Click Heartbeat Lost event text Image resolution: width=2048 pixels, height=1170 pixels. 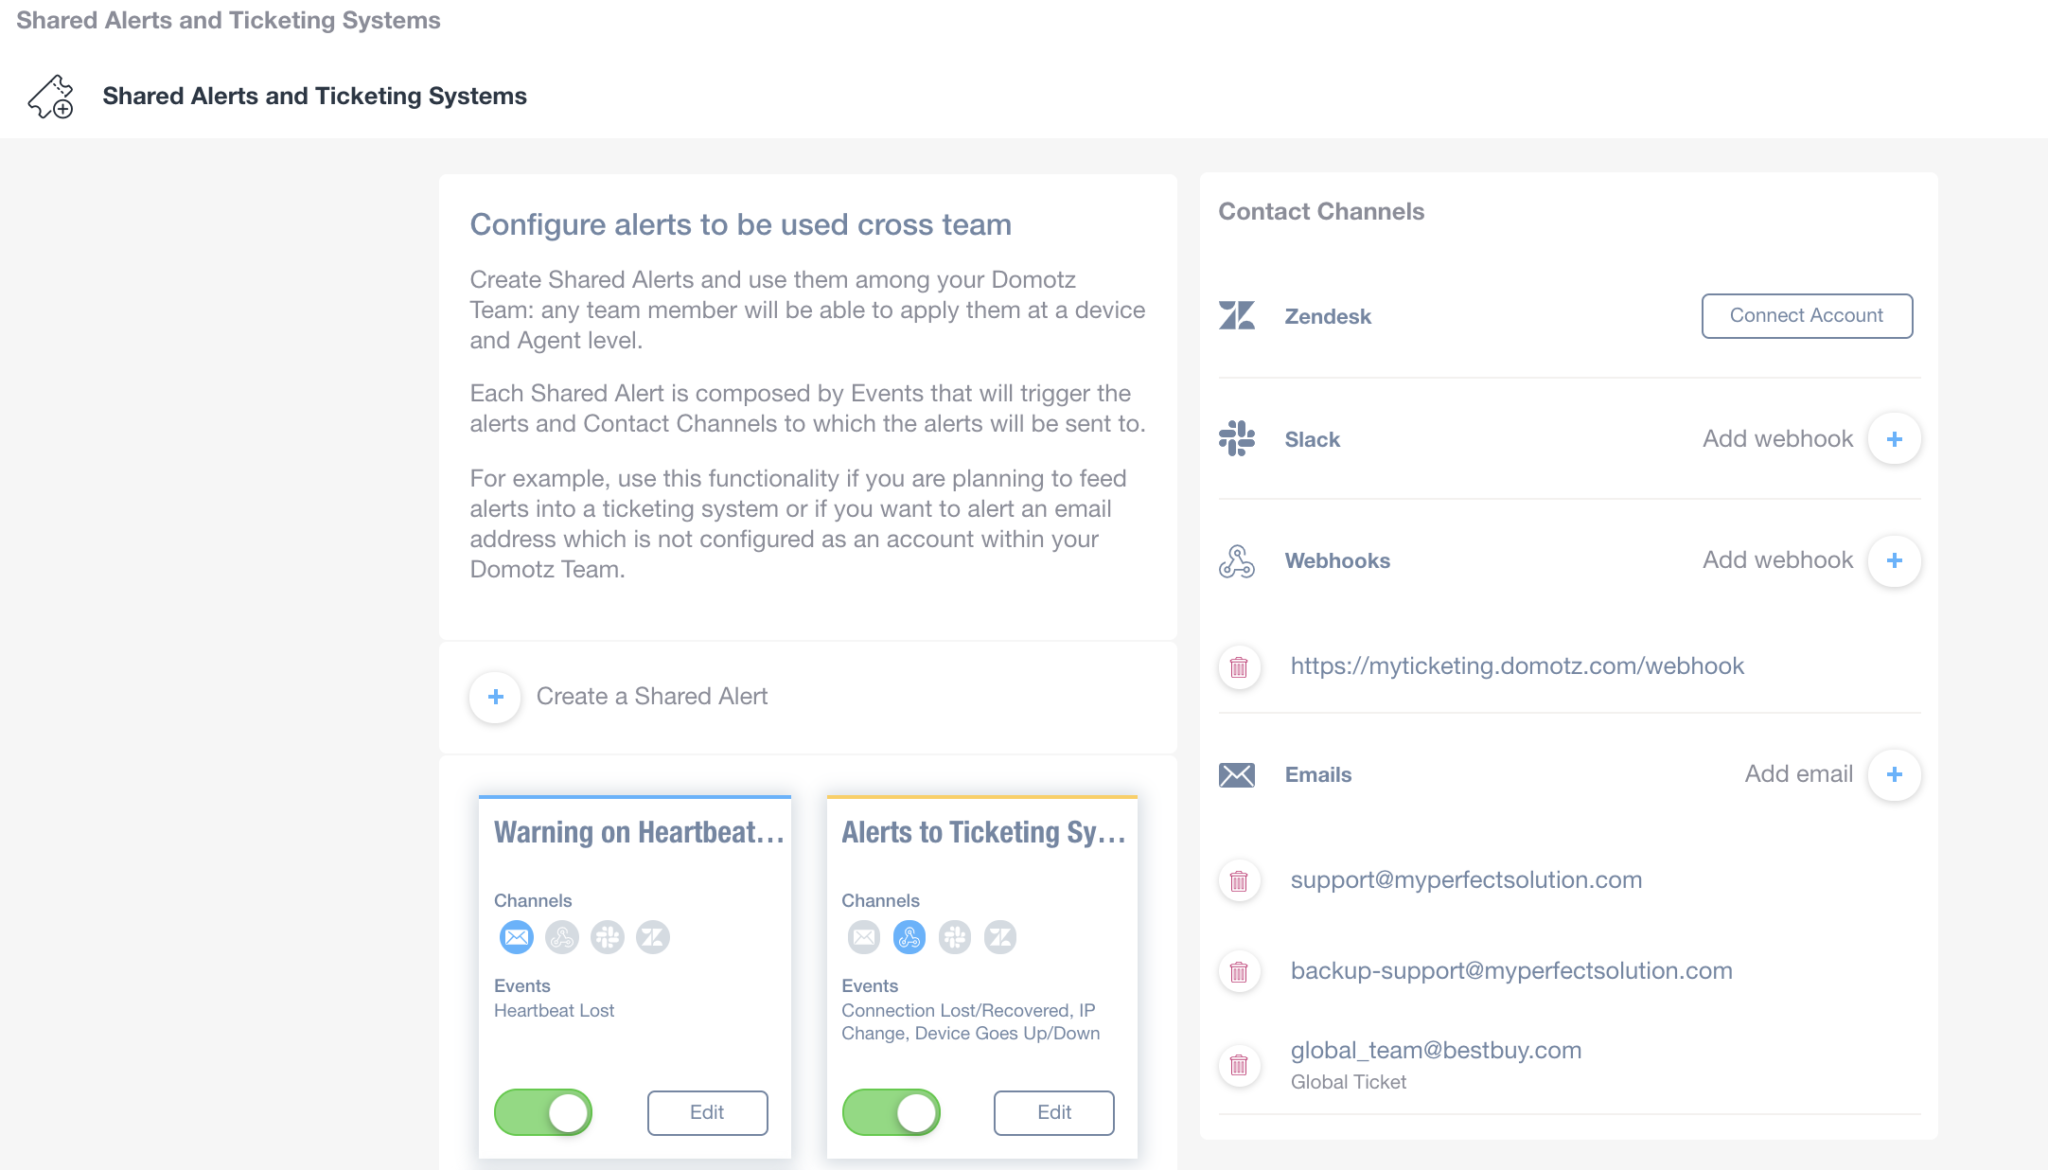[554, 1011]
